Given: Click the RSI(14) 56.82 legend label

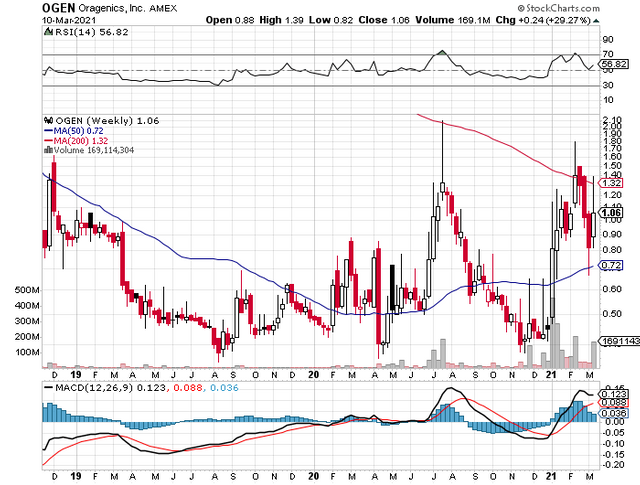Looking at the screenshot, I should [x=91, y=32].
